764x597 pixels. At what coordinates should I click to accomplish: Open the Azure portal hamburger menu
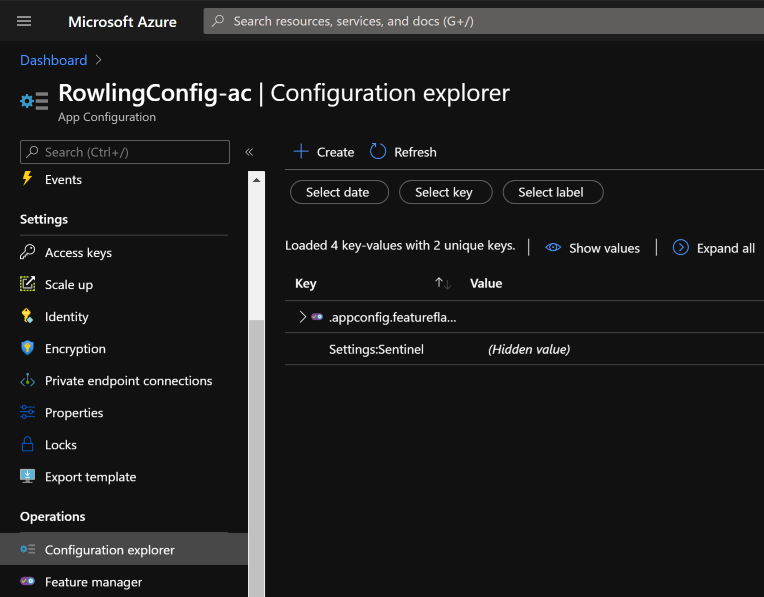point(24,21)
